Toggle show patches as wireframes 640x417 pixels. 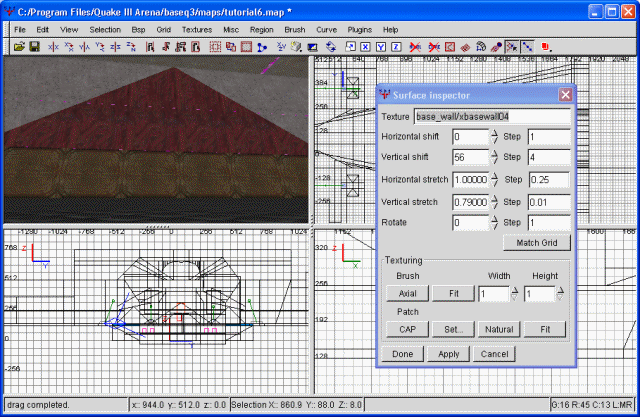coord(465,47)
